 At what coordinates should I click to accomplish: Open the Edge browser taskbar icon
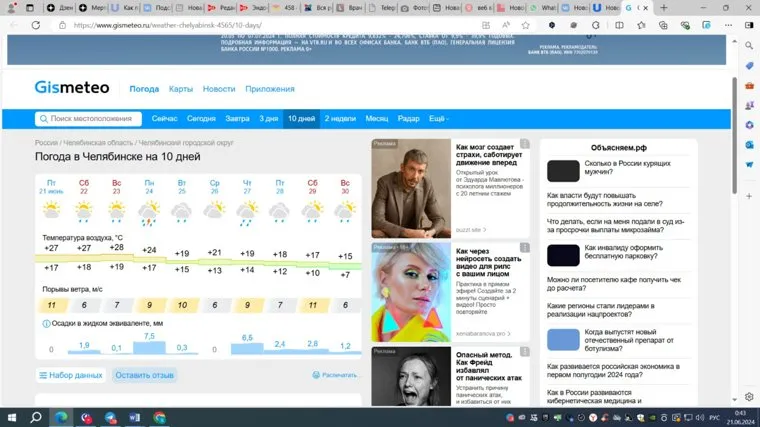pos(61,417)
